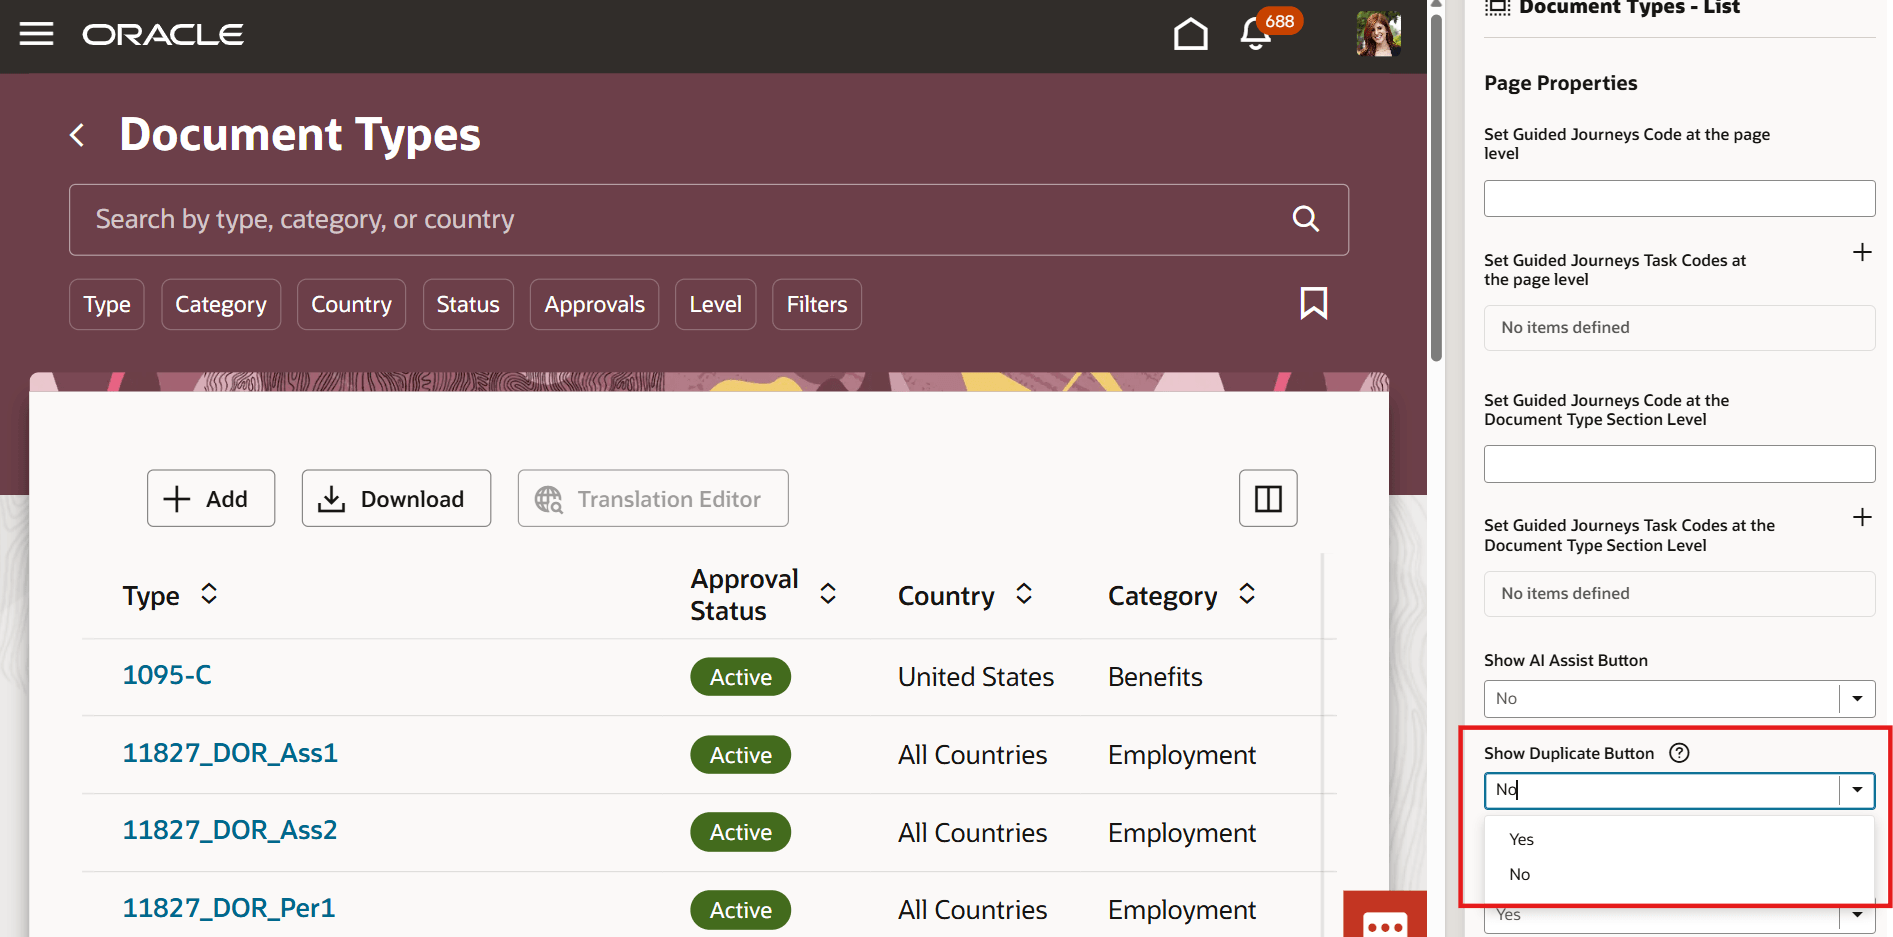
Task: Open the Filters chip
Action: (817, 304)
